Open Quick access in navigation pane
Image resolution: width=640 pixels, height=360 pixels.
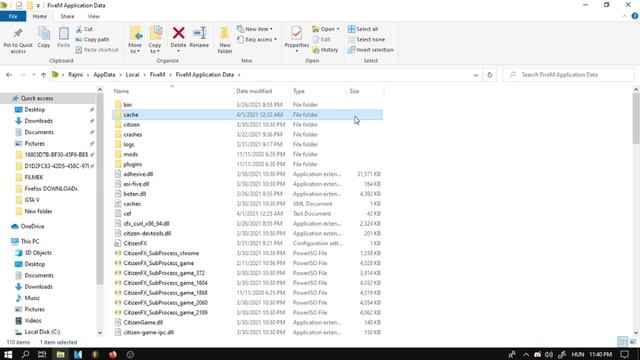[x=37, y=98]
